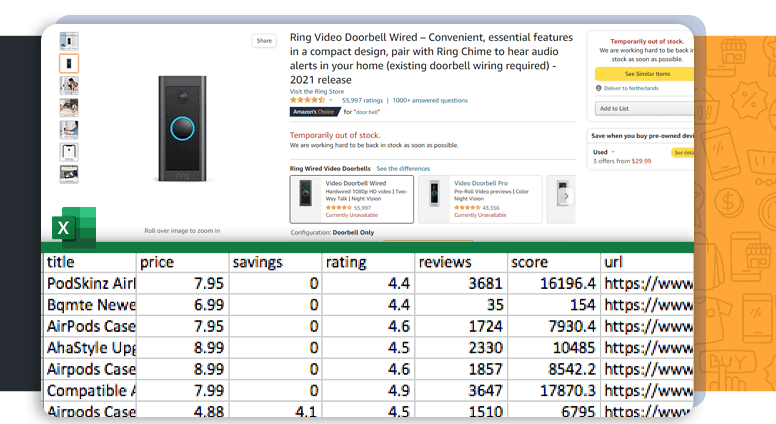The image size is (776, 424).
Task: Select the score cell 8542.2
Action: (554, 370)
